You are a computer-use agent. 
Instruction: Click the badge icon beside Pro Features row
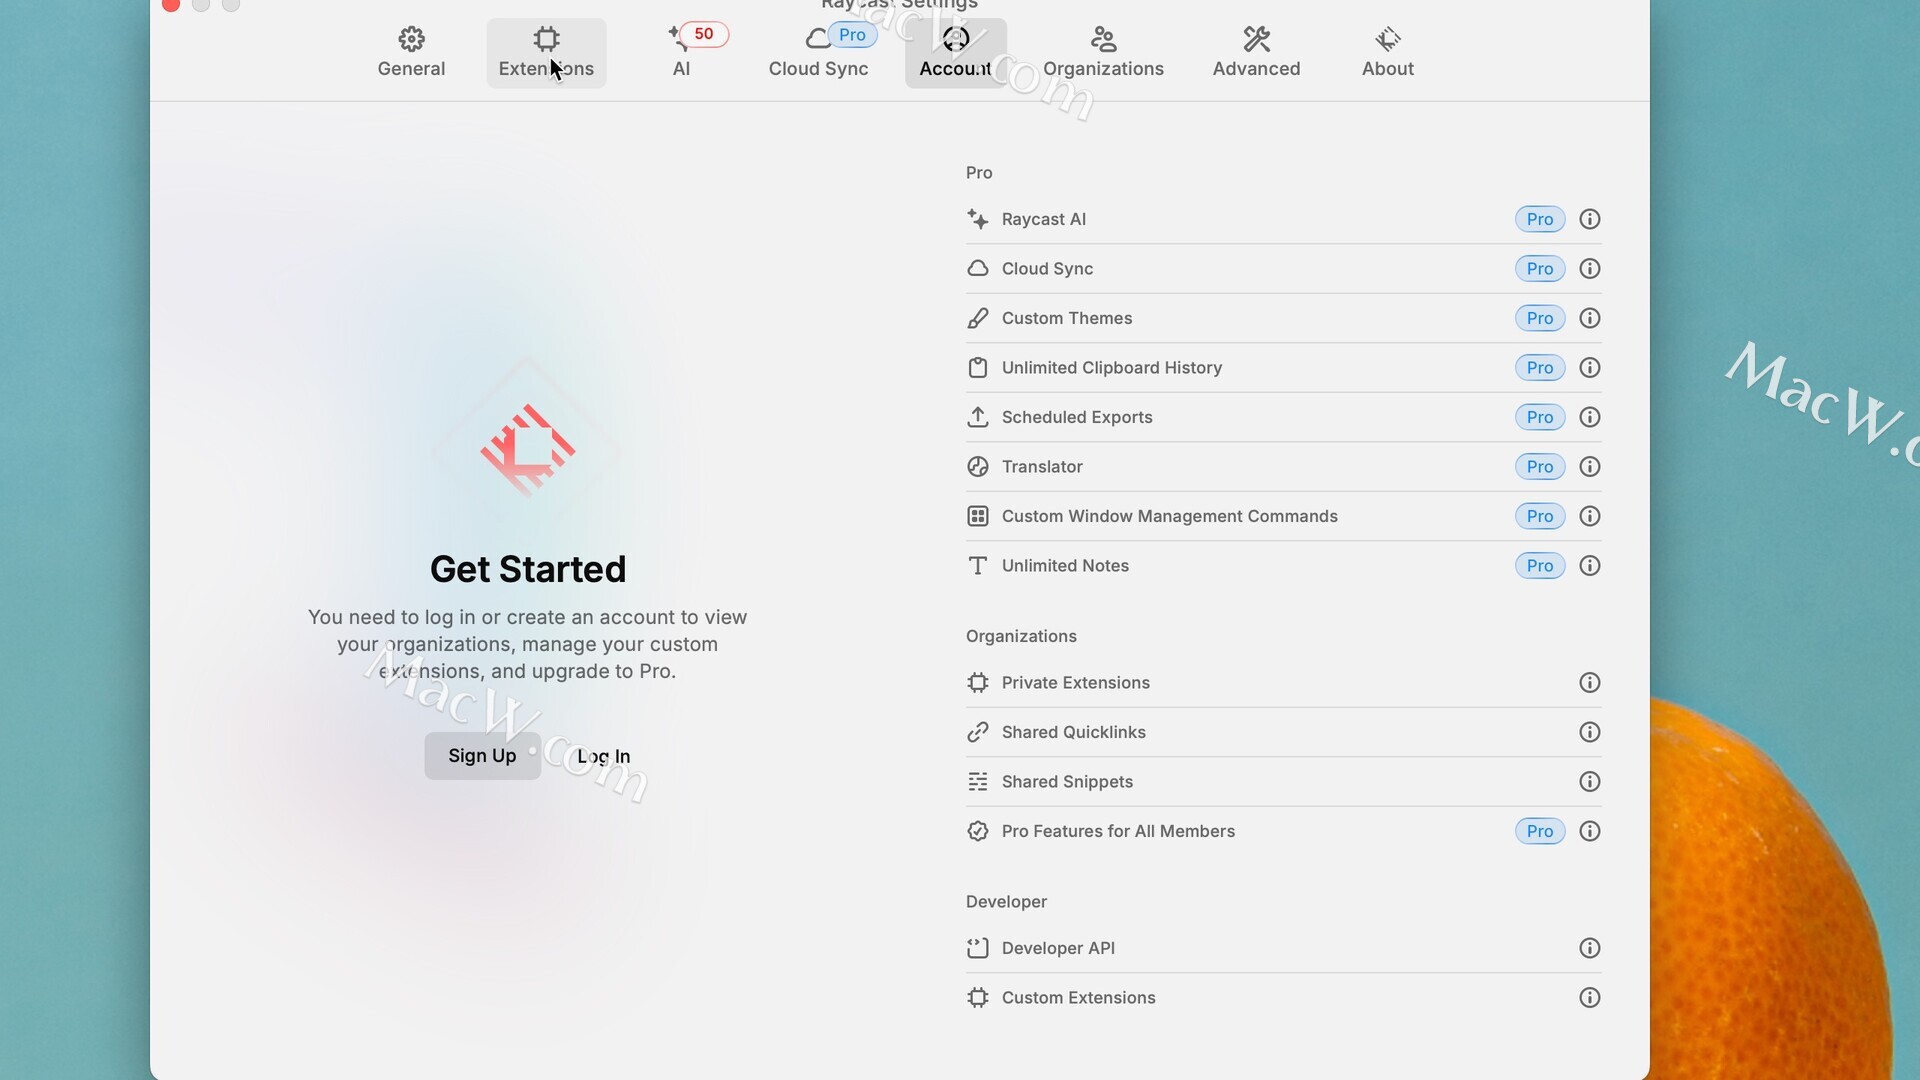978,831
